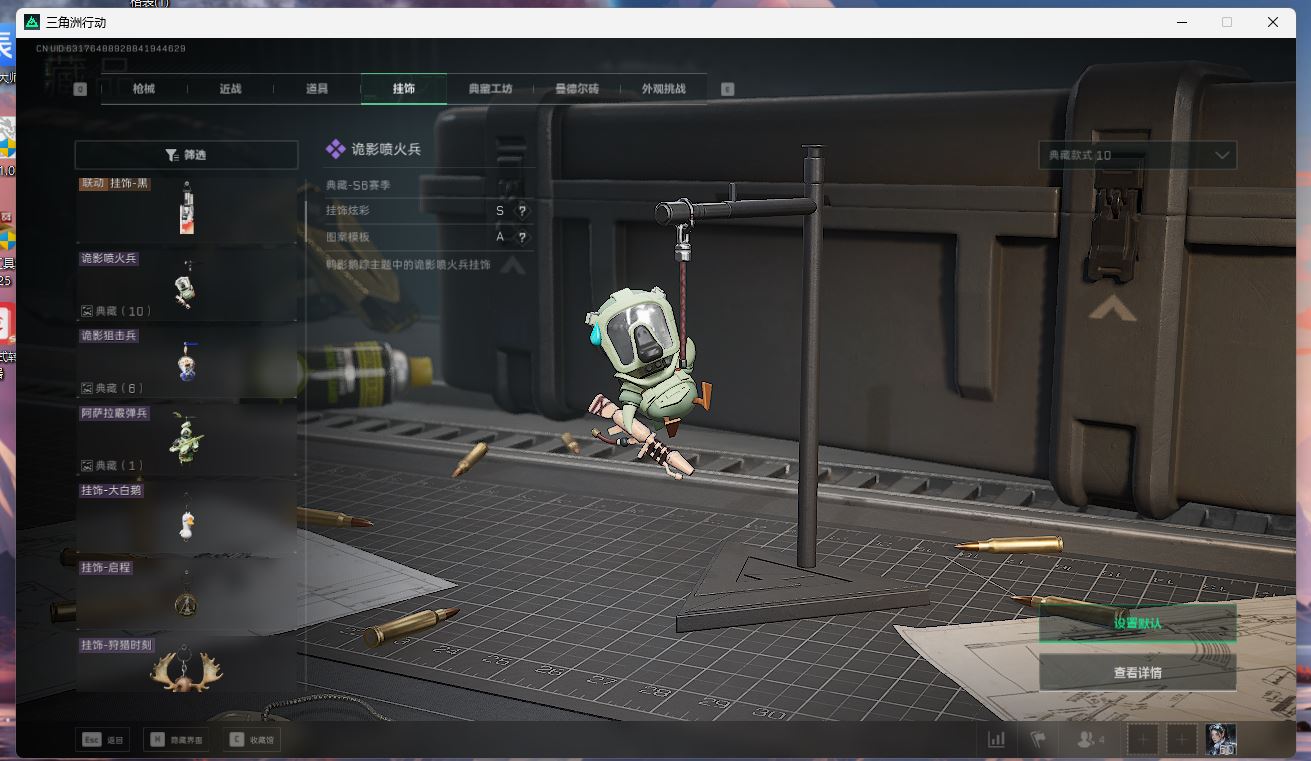Click the flag icon in bottom bar

(1038, 740)
